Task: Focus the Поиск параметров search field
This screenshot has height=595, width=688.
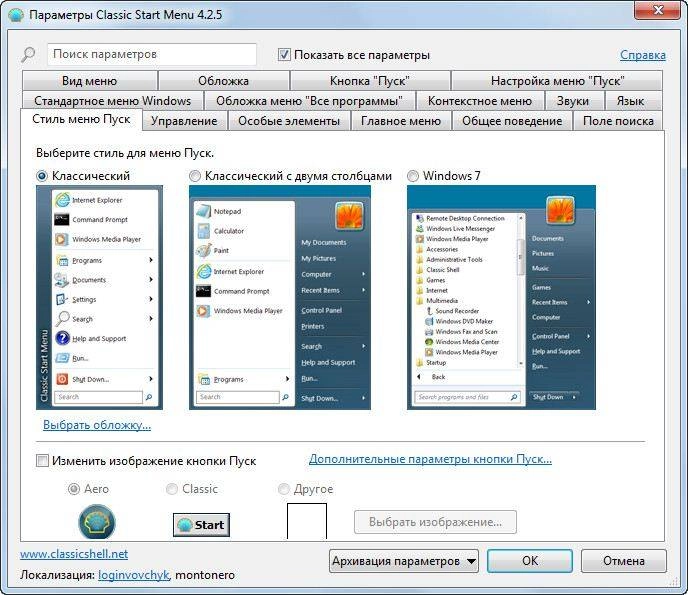Action: tap(152, 54)
